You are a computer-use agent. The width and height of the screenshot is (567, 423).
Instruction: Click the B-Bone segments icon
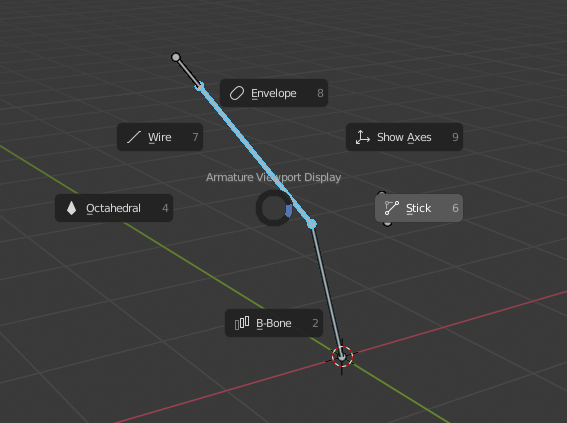242,323
